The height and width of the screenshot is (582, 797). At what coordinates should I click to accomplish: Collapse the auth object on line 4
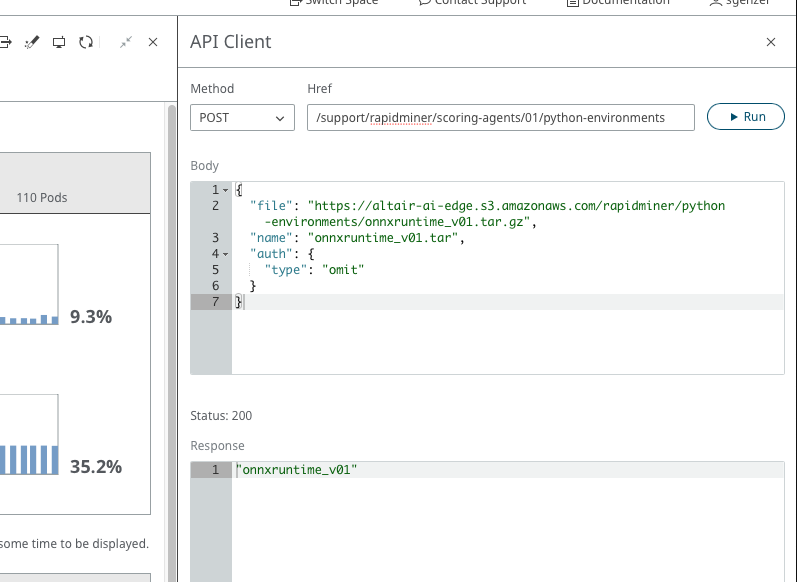pyautogui.click(x=225, y=254)
